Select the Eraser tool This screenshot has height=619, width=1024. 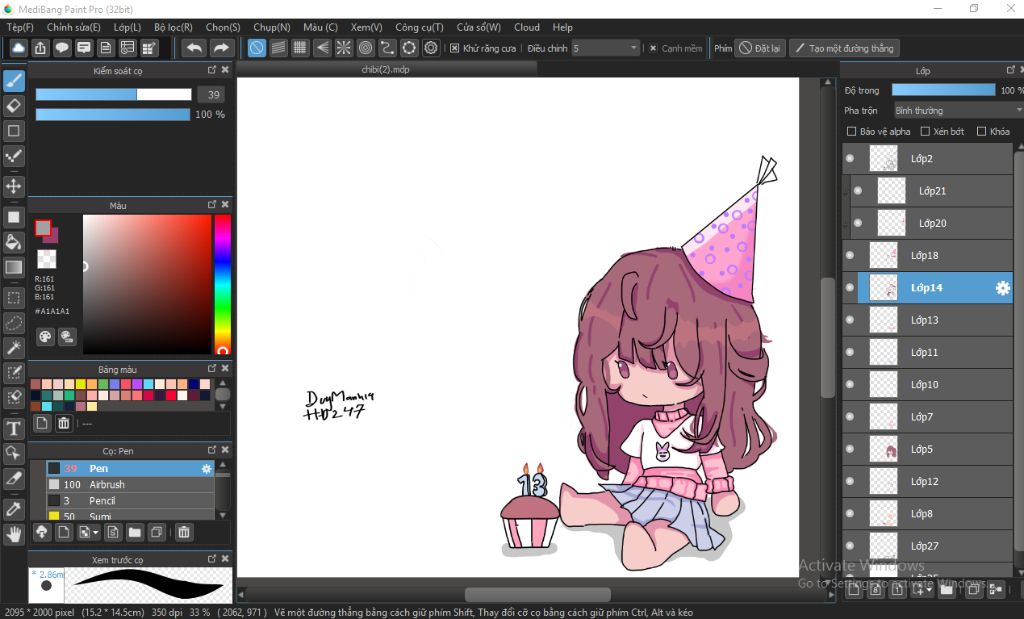point(14,105)
